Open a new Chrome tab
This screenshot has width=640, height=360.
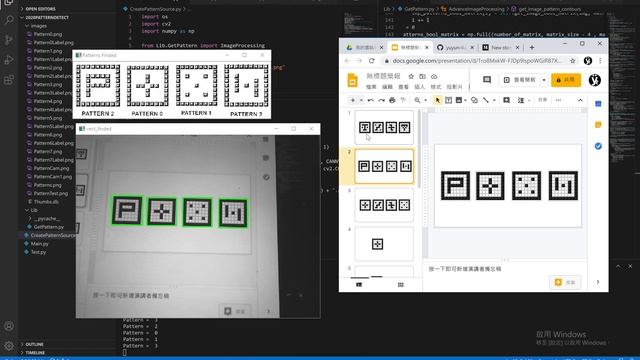pos(531,47)
